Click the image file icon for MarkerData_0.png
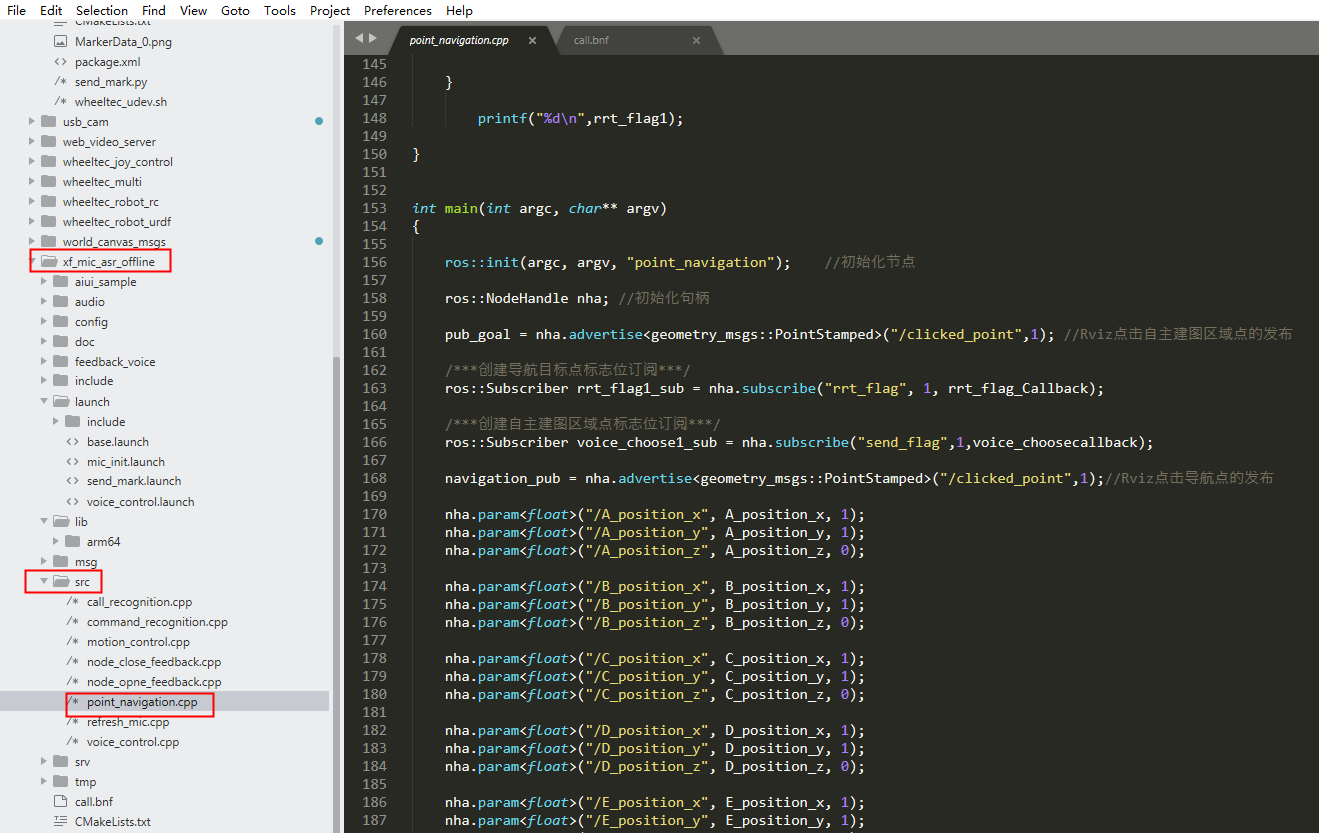 click(x=60, y=42)
